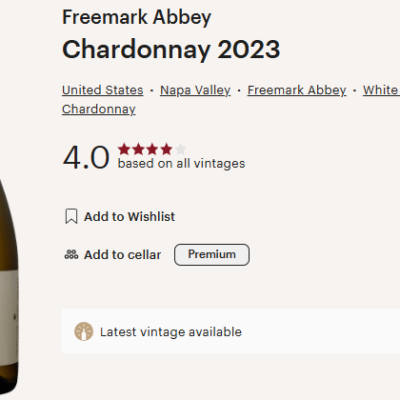
Task: Select the first red rating star
Action: point(124,149)
